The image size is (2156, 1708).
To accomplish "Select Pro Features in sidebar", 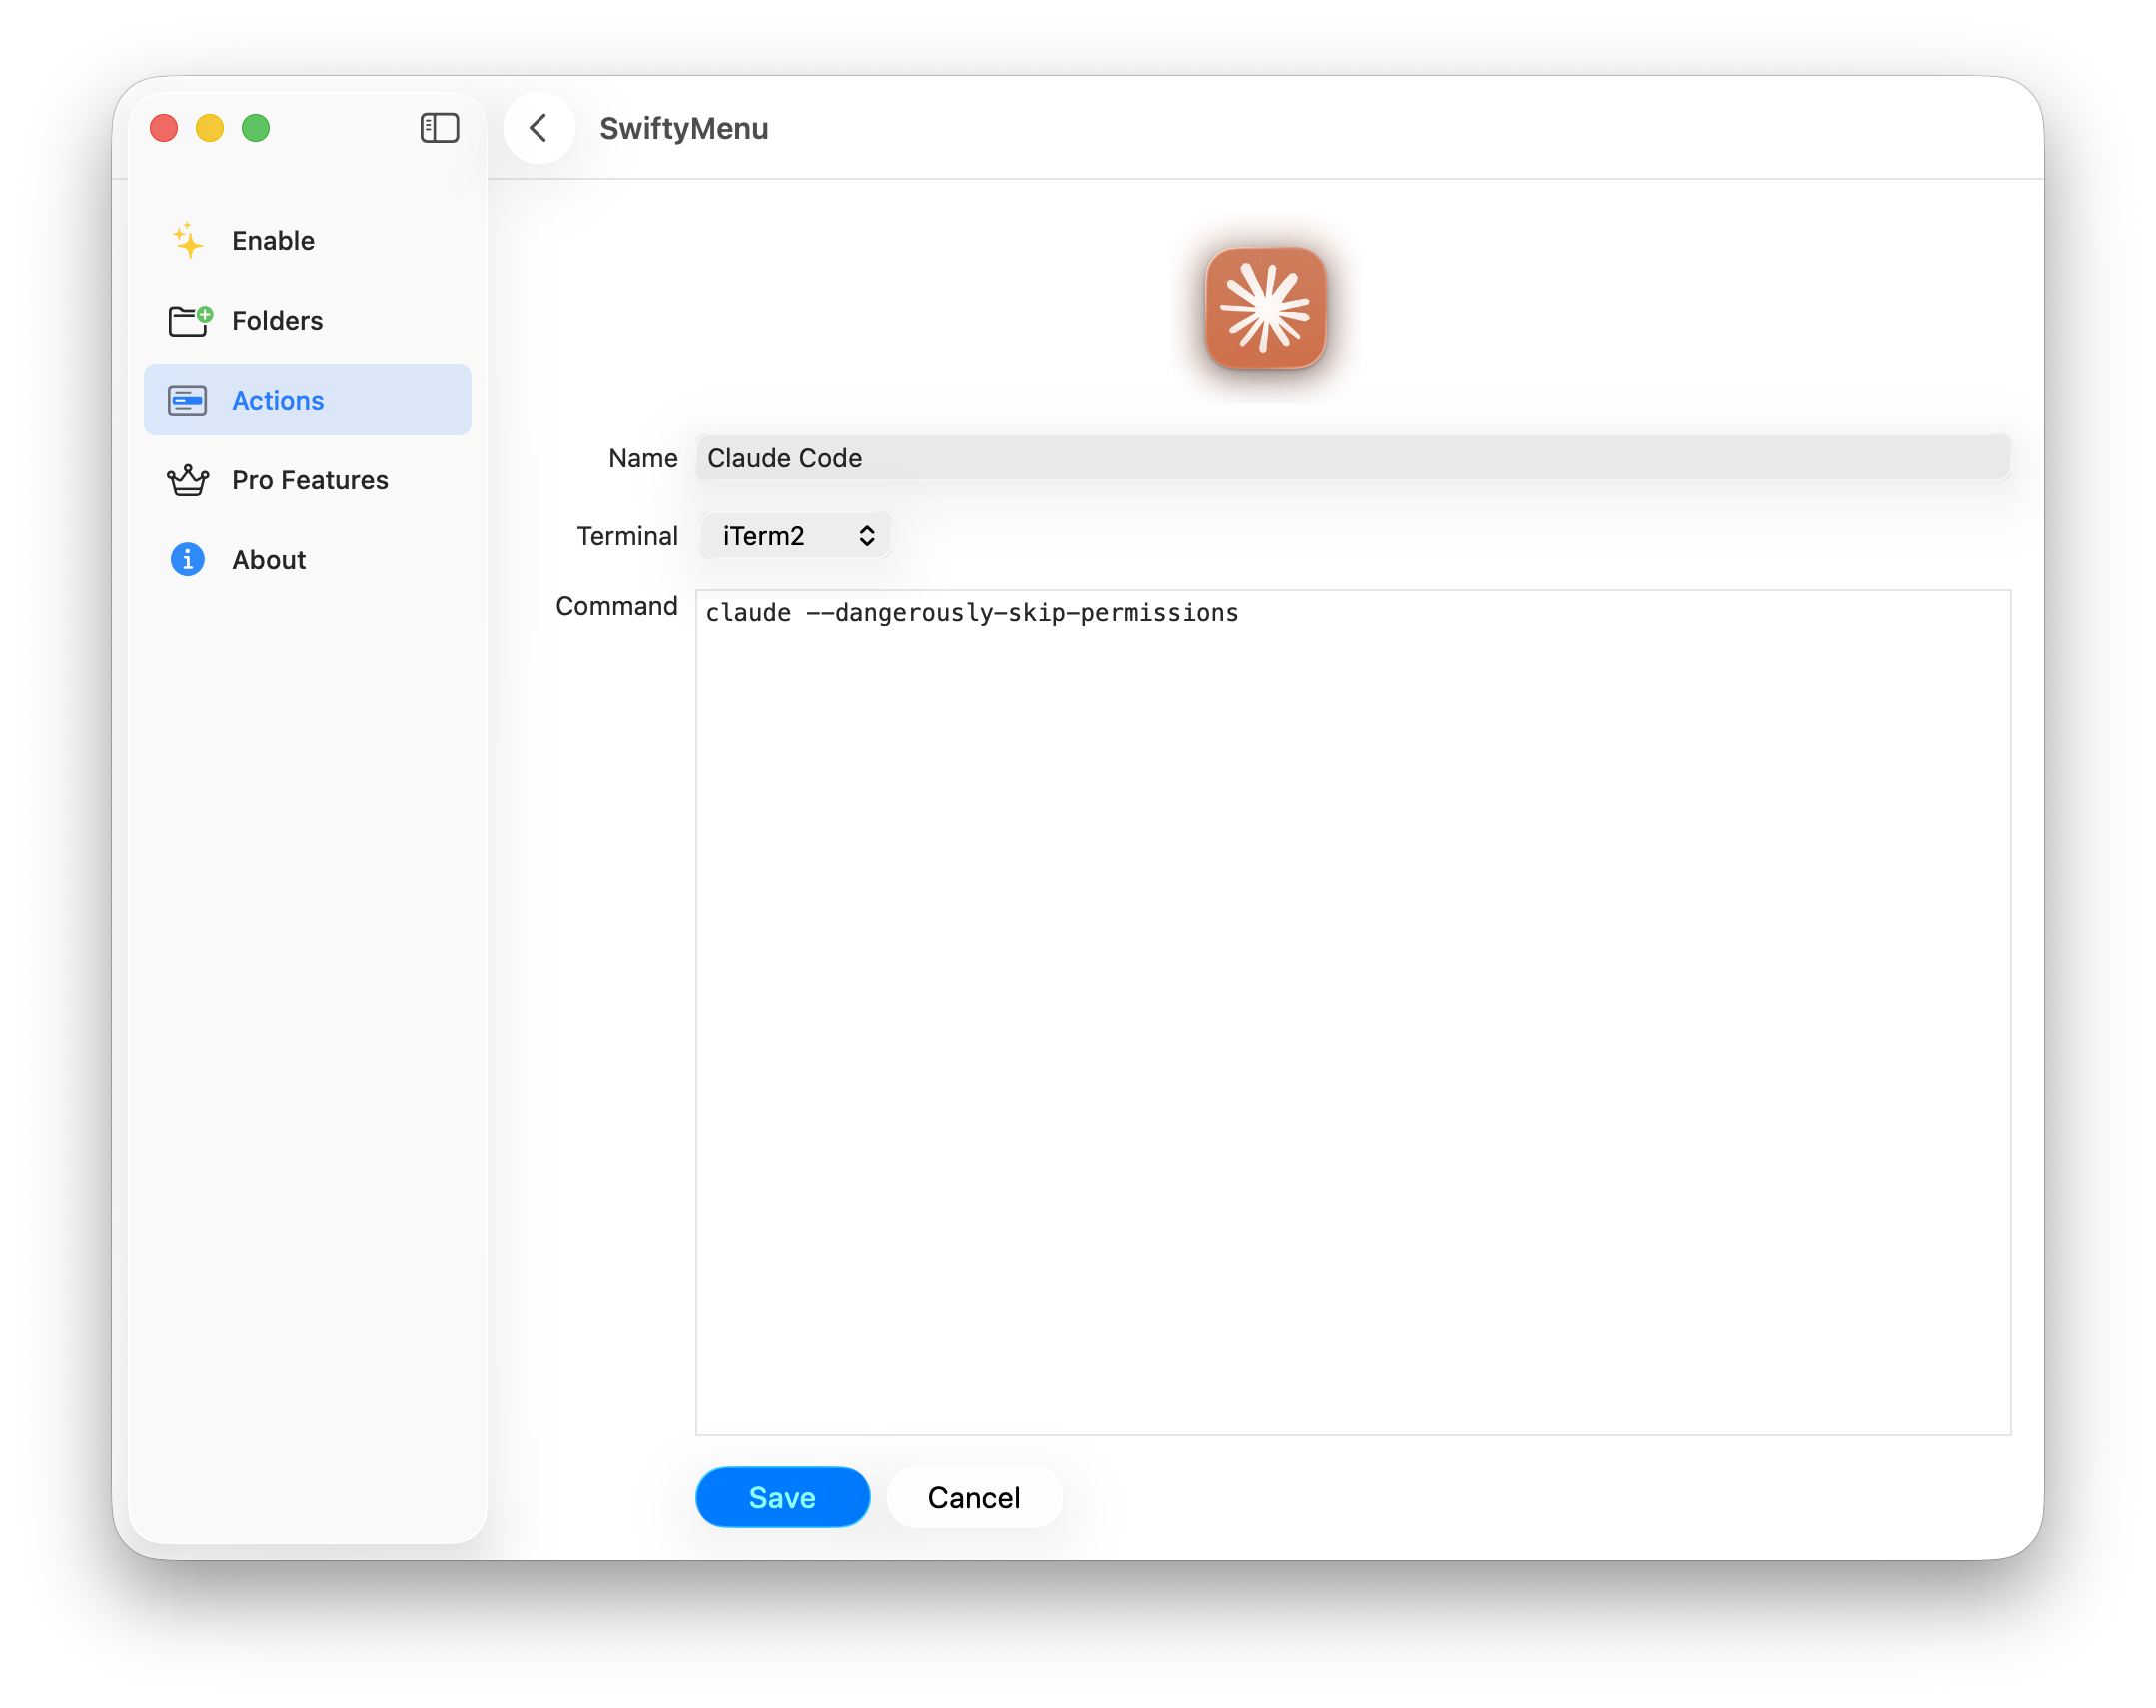I will point(310,481).
